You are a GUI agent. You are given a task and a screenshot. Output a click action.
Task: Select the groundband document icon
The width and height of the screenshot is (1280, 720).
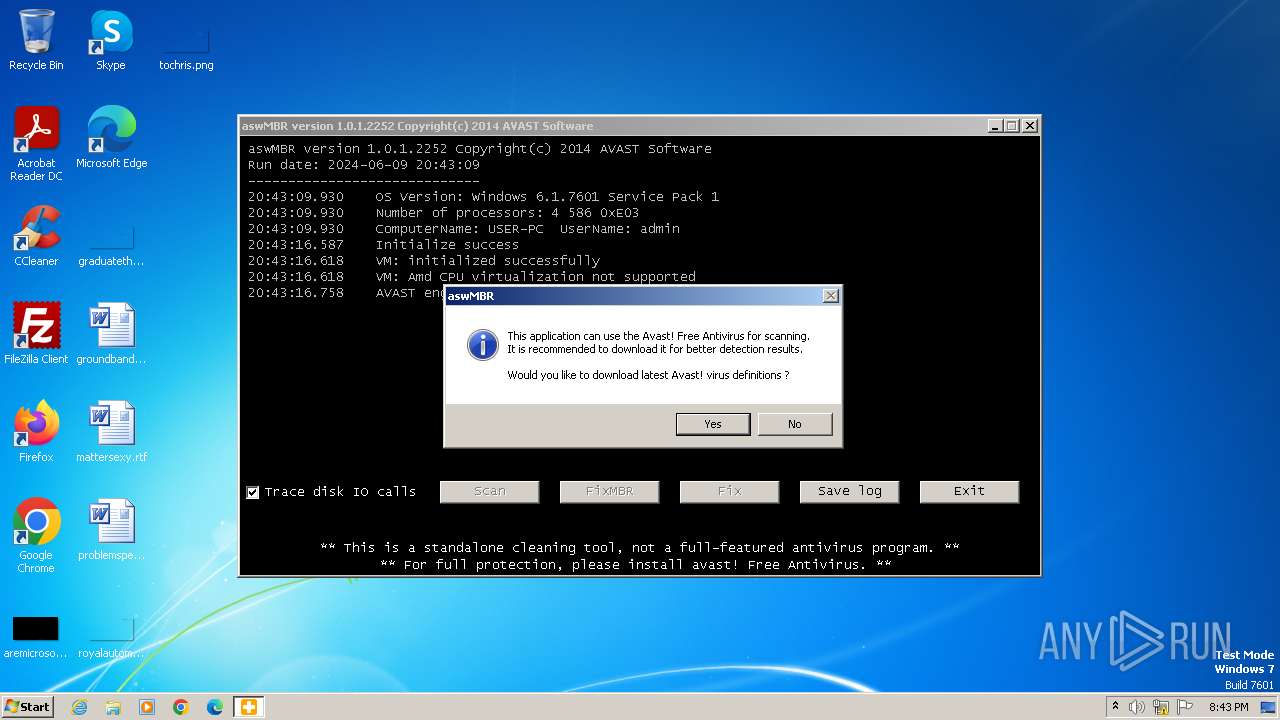111,334
